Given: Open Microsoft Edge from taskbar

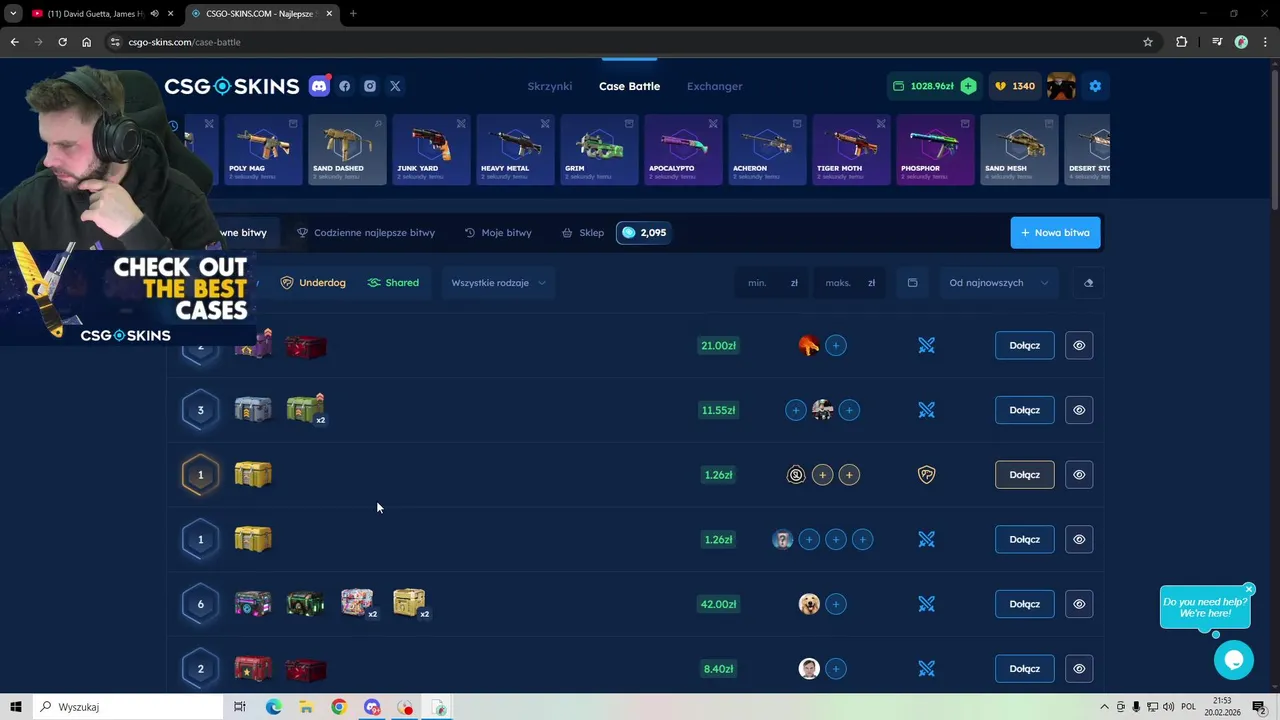Looking at the screenshot, I should click(273, 707).
